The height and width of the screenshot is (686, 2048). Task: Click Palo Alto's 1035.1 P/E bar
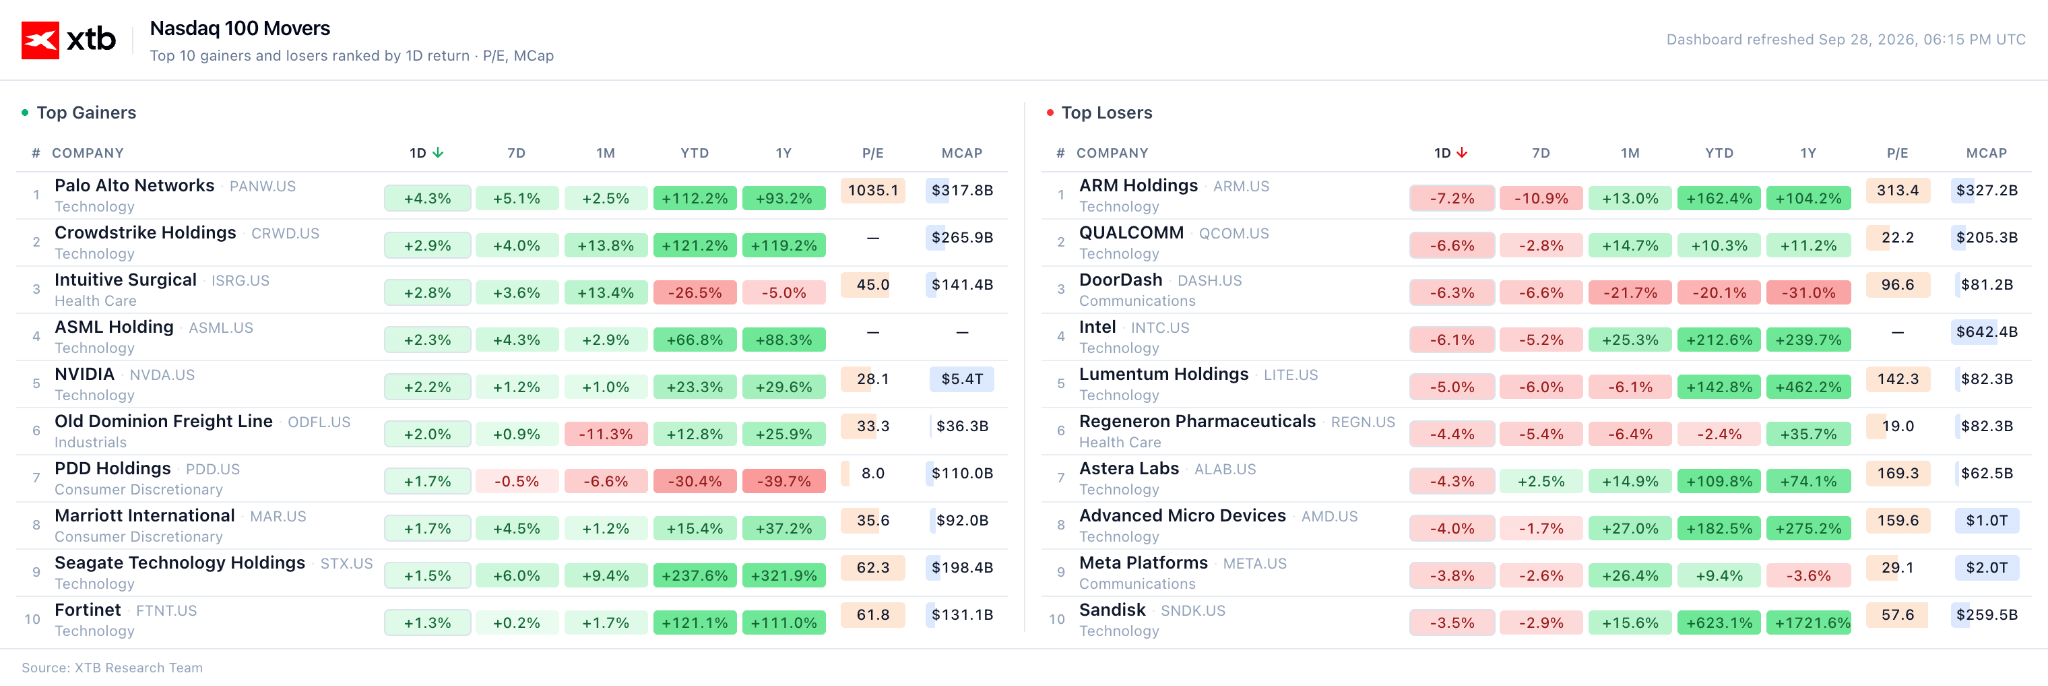pyautogui.click(x=873, y=190)
